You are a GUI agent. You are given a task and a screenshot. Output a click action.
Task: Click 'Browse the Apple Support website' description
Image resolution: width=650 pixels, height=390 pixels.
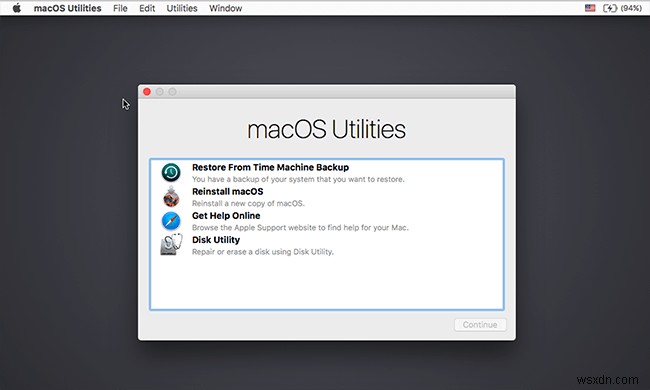click(300, 228)
